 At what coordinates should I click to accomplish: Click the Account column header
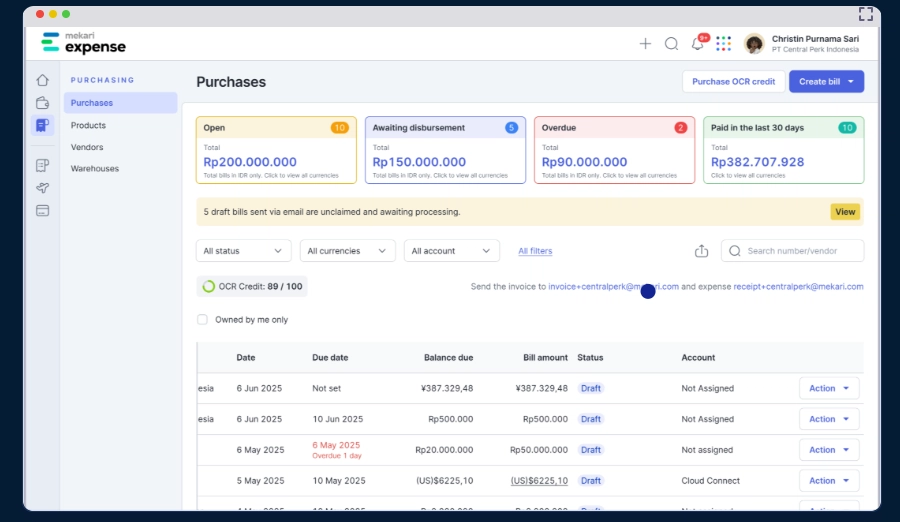tap(698, 357)
